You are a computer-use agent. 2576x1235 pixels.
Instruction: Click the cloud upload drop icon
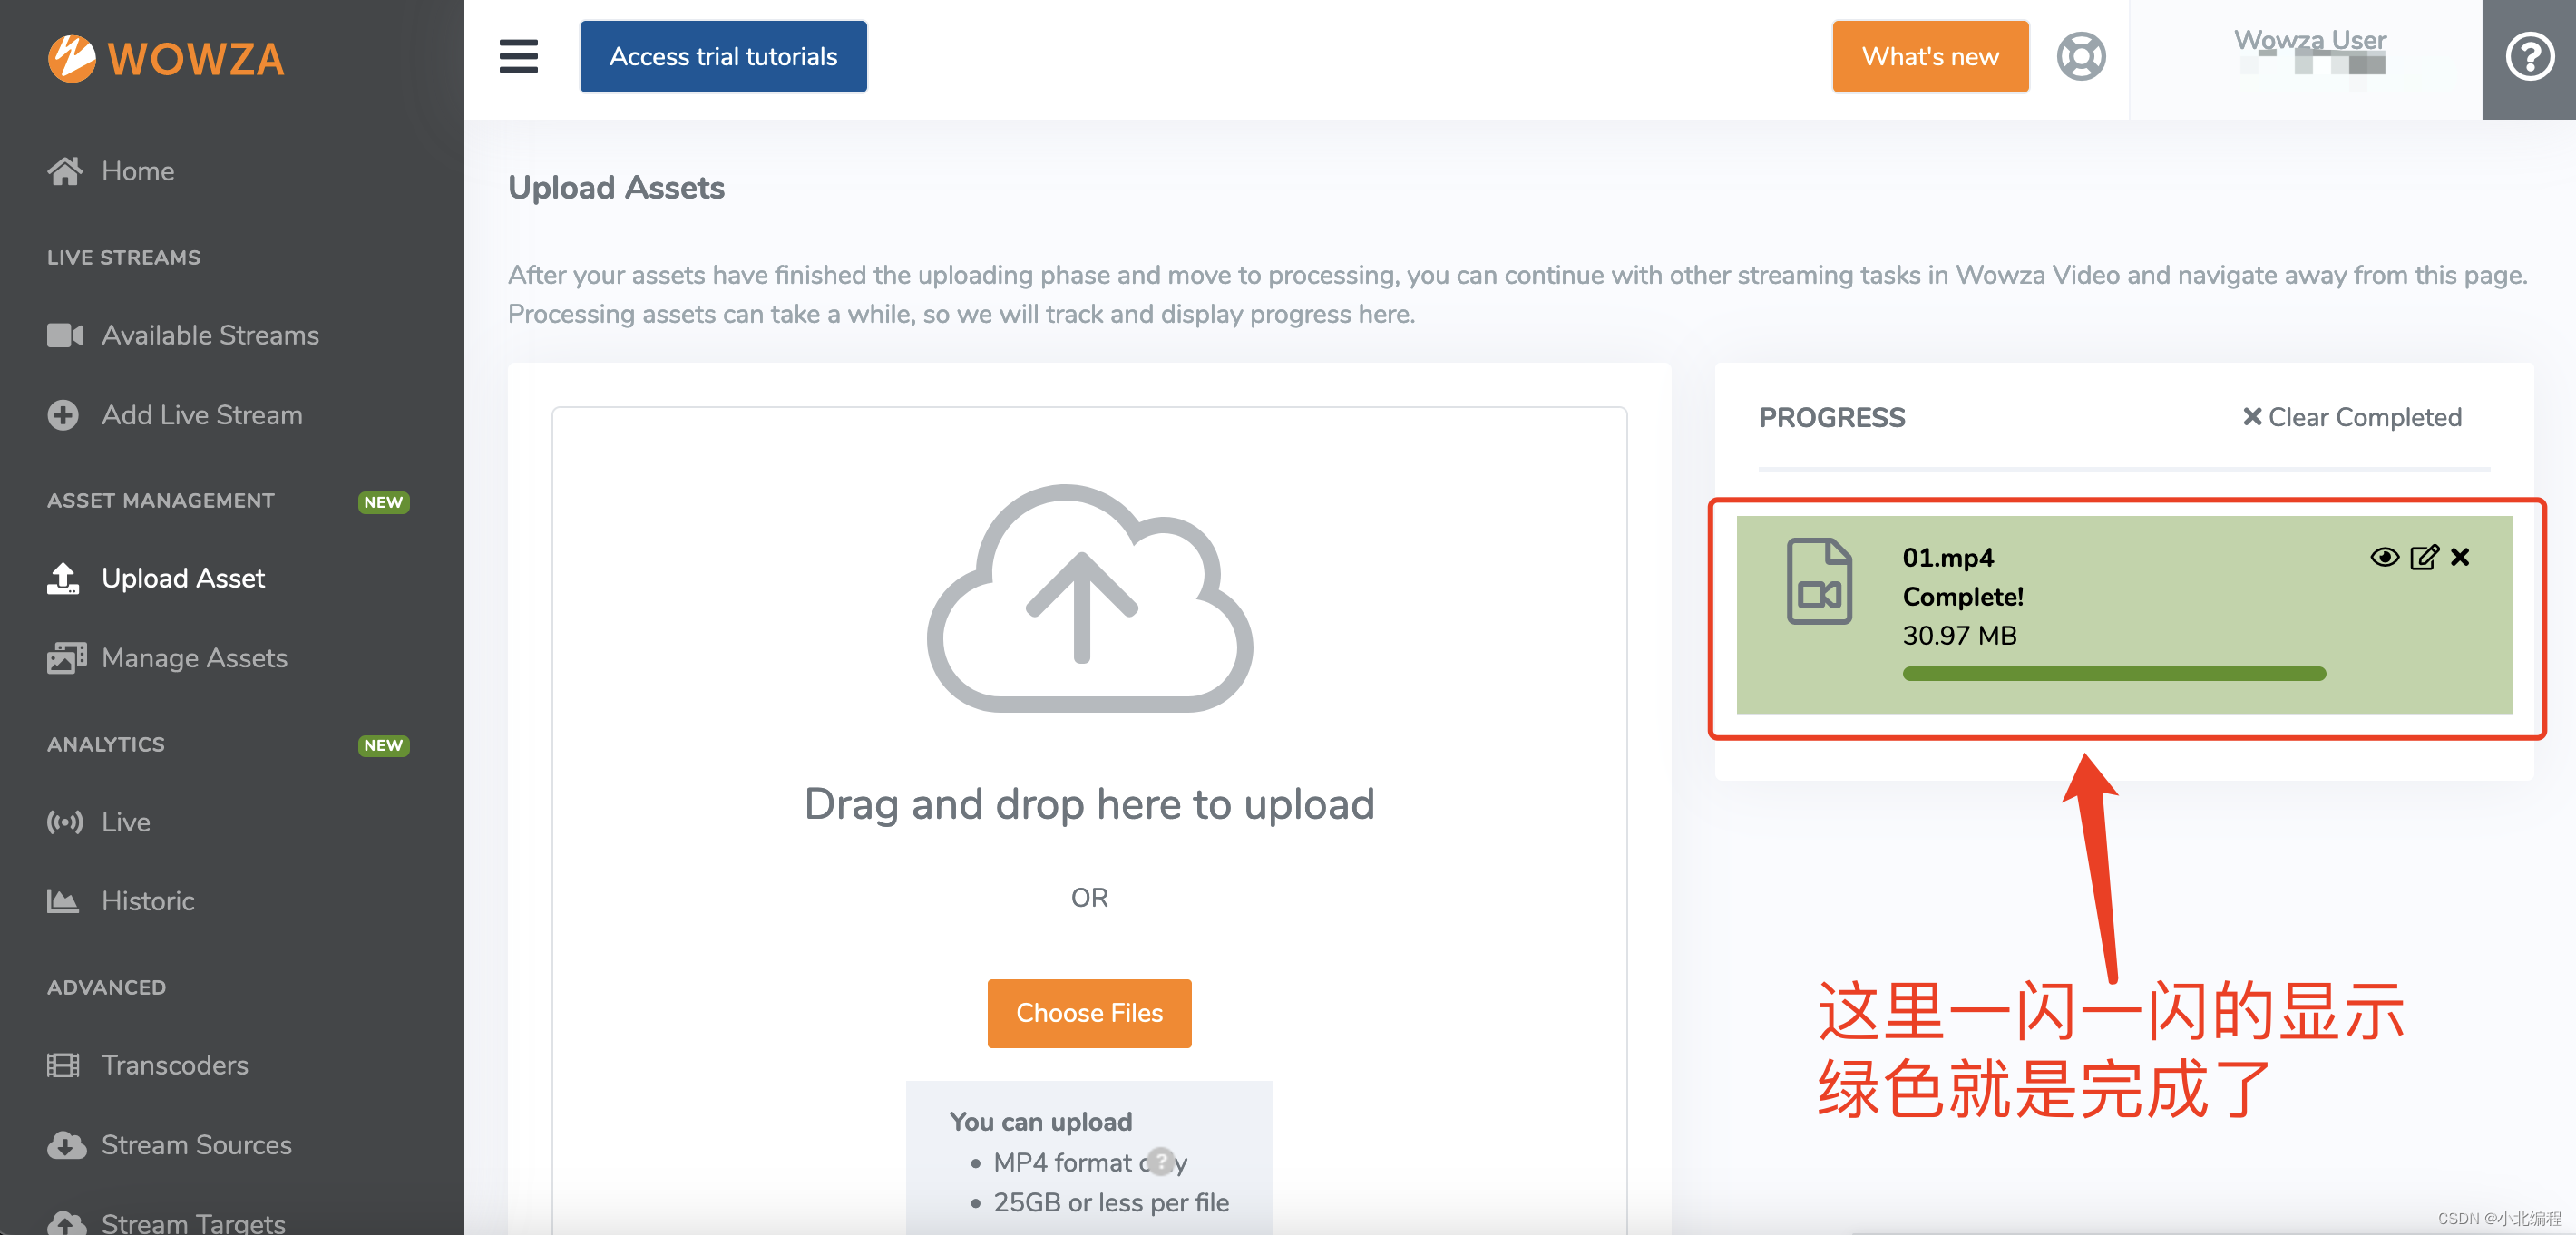pos(1089,598)
